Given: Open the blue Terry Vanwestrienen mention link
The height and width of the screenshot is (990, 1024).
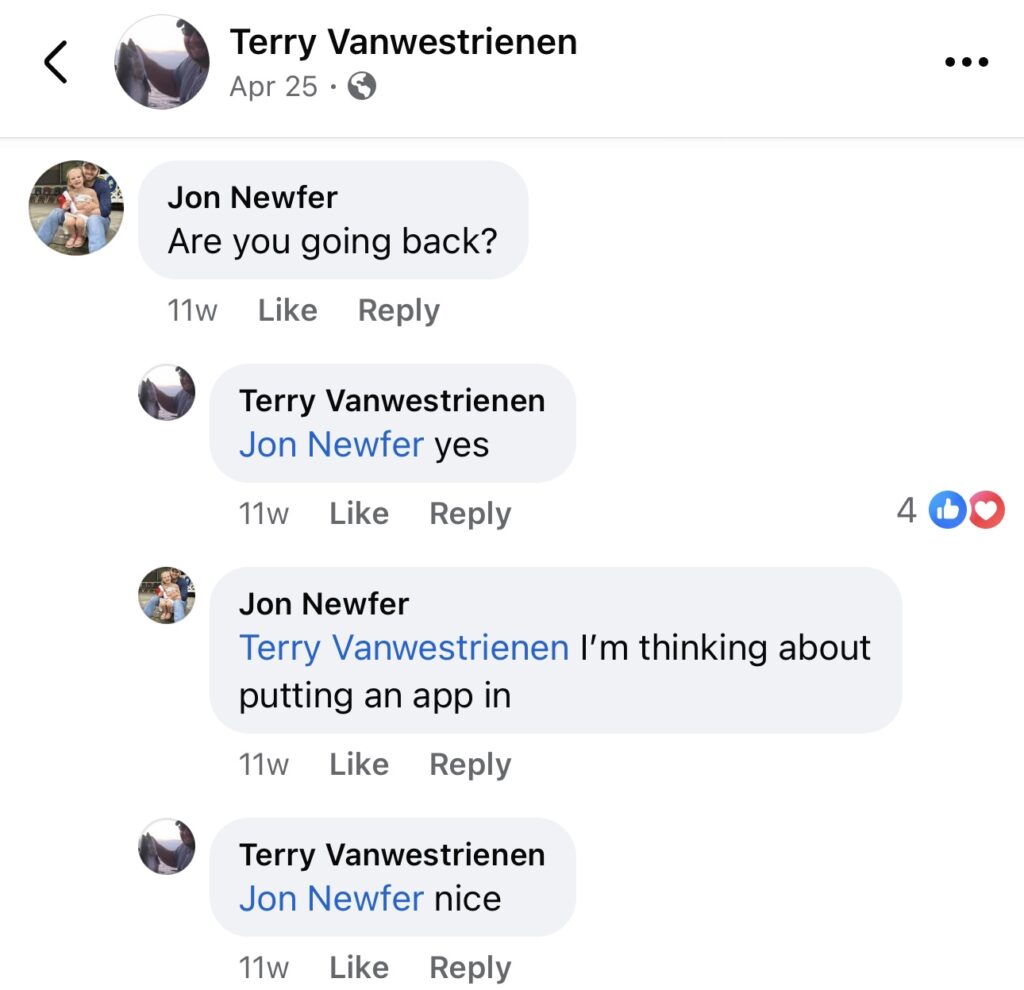Looking at the screenshot, I should pos(403,648).
